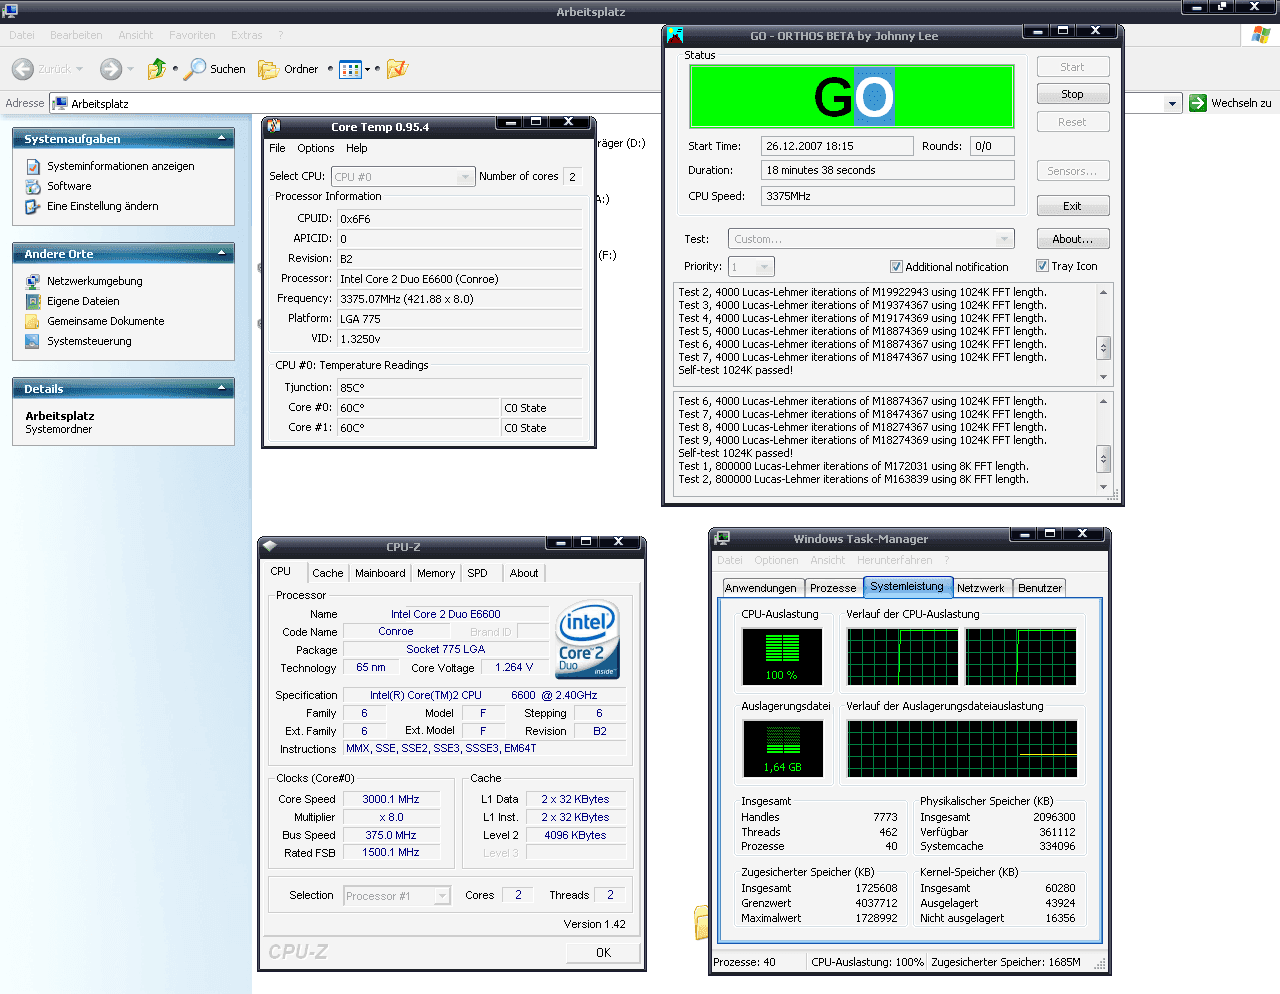Switch to the SPD tab in CPU-Z
Screen dimensions: 1280x994
click(477, 573)
